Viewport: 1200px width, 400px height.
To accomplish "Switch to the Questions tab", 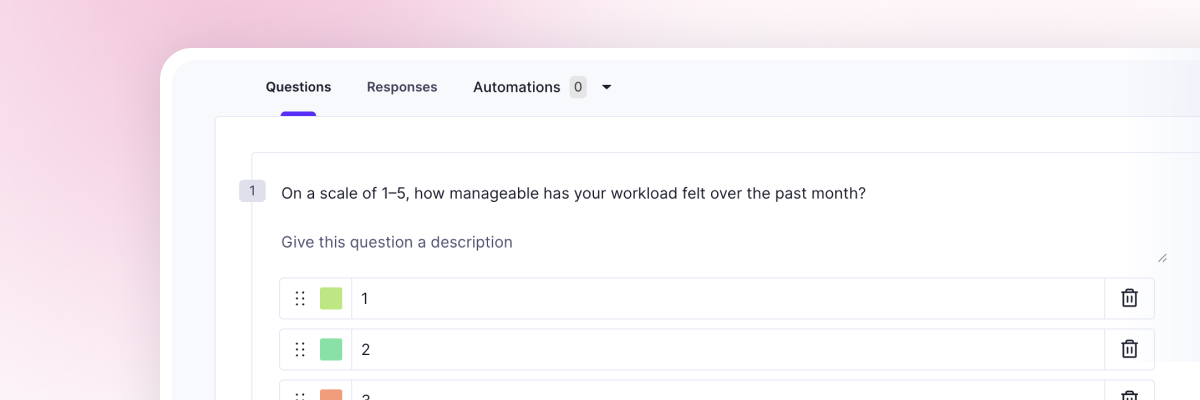I will point(298,87).
